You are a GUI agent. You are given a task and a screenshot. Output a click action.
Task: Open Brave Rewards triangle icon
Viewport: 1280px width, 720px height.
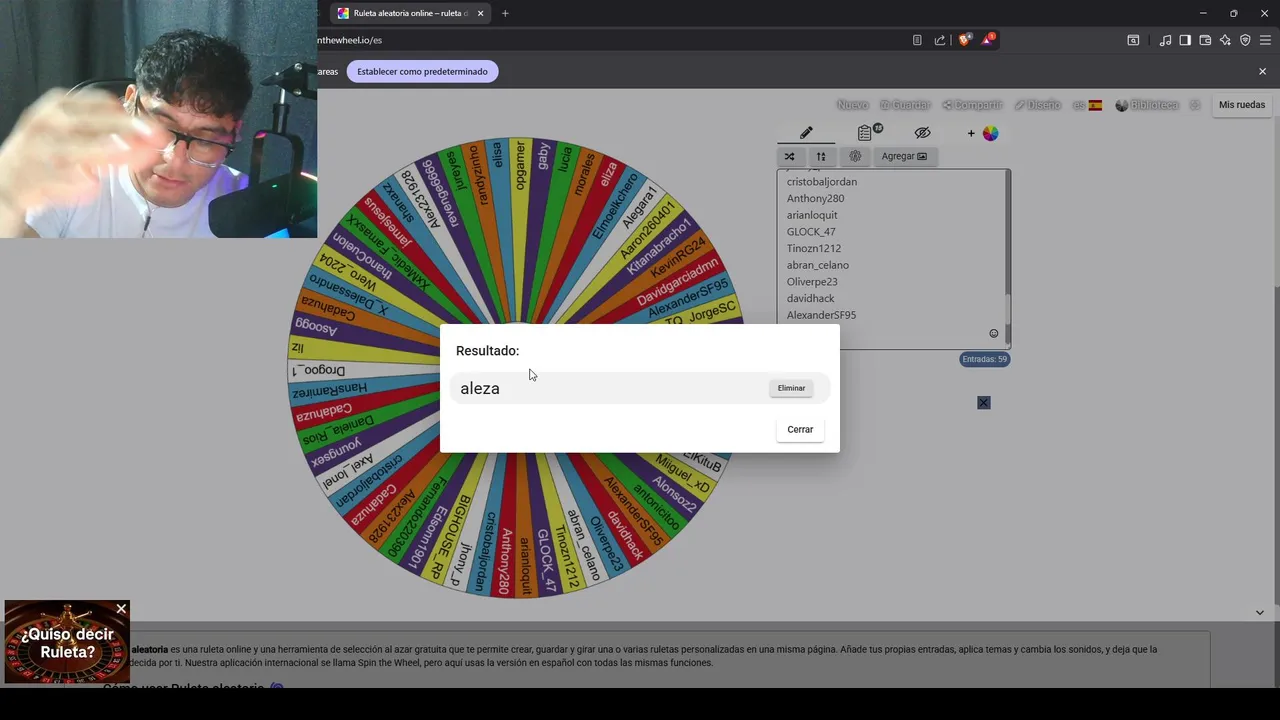(988, 40)
